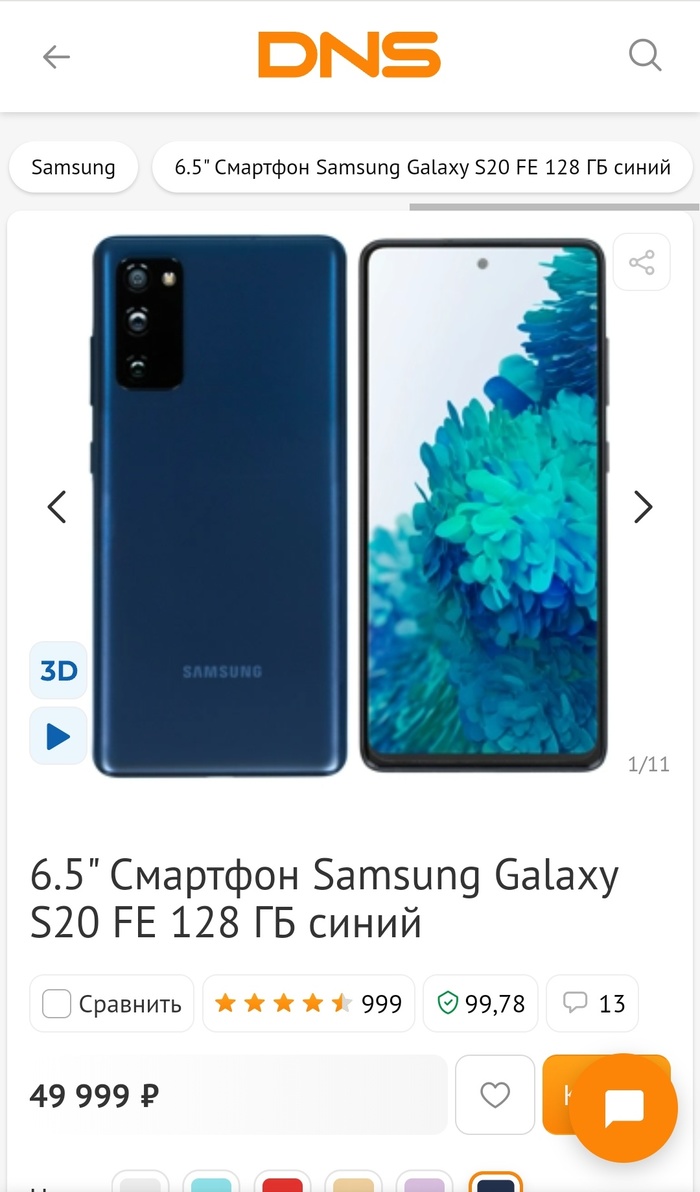The image size is (700, 1192).
Task: View the 99,78 reliability score
Action: [480, 1003]
